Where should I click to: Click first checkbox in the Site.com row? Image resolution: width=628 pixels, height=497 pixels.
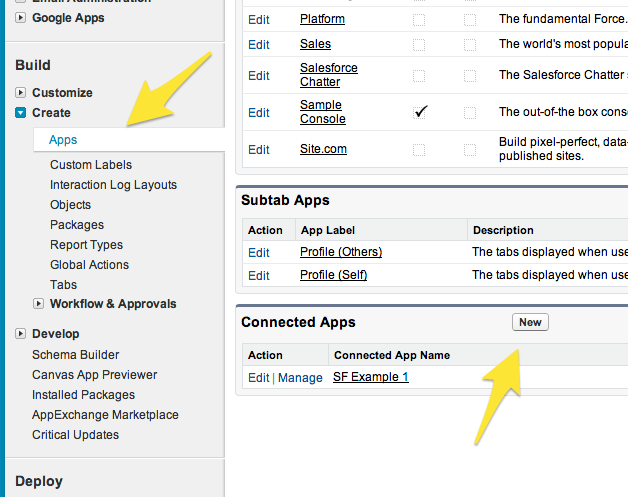coord(419,150)
